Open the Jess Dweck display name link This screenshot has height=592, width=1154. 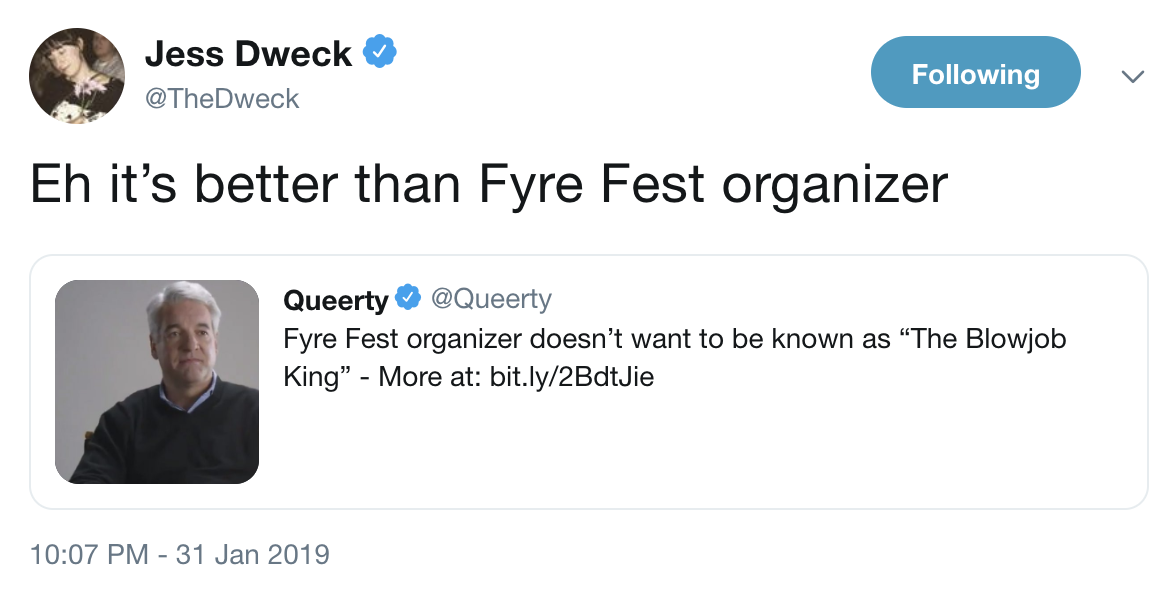tap(248, 54)
